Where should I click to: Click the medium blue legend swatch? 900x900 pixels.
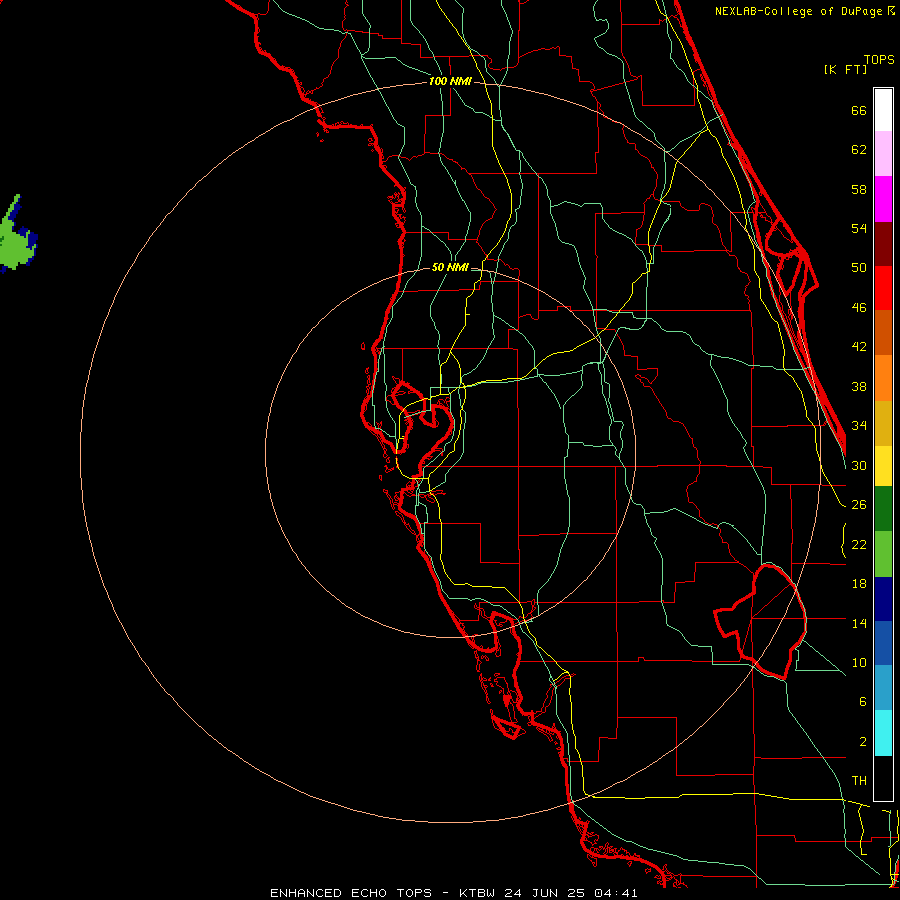click(x=883, y=643)
